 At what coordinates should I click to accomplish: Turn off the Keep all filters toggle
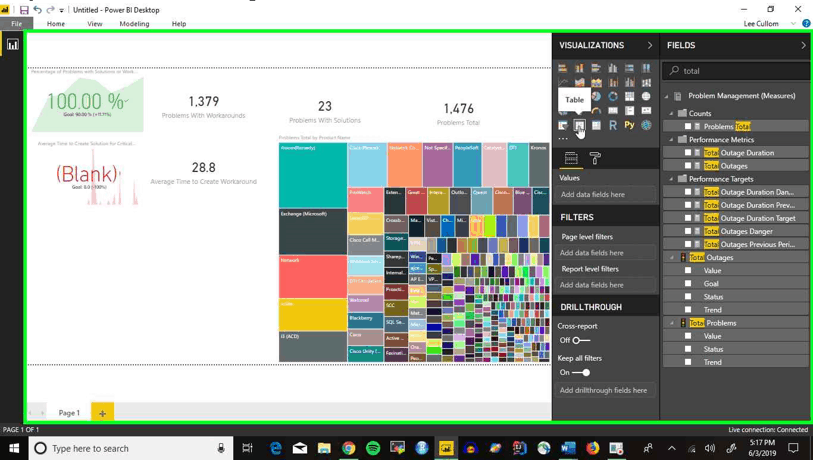[581, 373]
